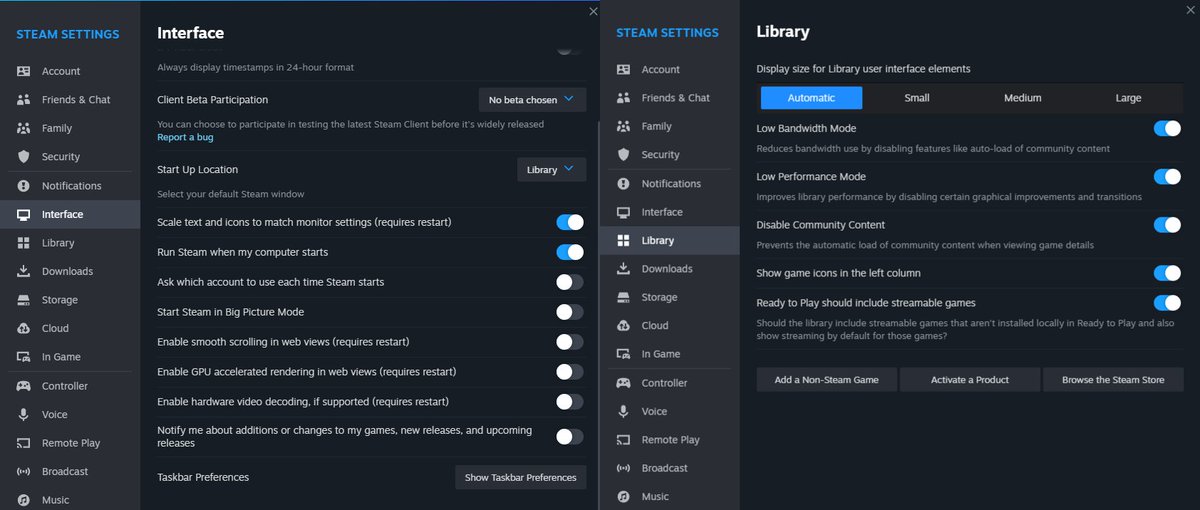The image size is (1200, 510).
Task: Click Friends & Chat icon in right window
Action: 624,98
